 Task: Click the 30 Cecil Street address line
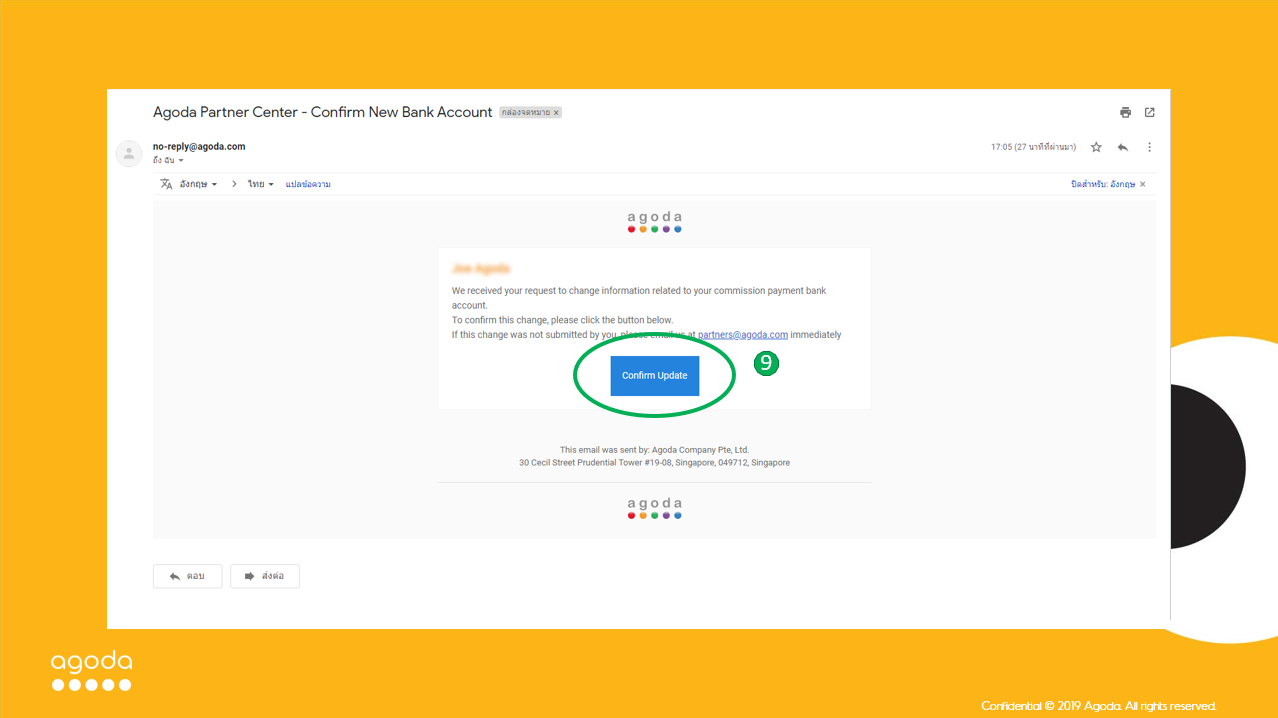(x=655, y=463)
